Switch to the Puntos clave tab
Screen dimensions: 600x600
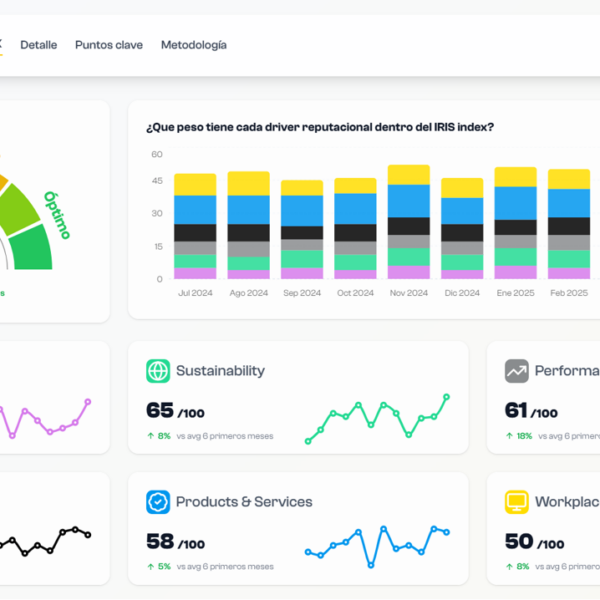pyautogui.click(x=109, y=45)
